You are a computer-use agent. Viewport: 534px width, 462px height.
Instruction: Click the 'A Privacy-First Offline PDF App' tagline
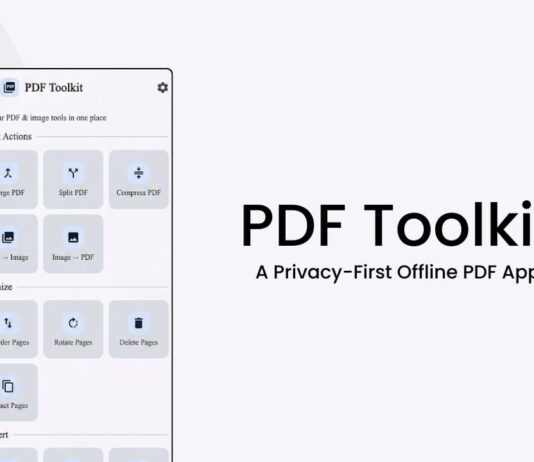pyautogui.click(x=395, y=272)
